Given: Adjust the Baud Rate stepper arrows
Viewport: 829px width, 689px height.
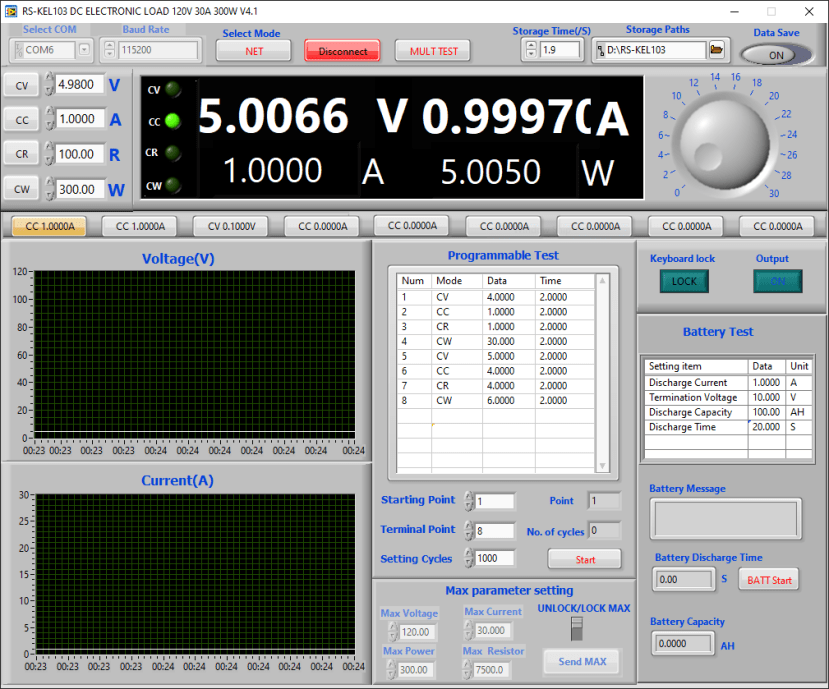Looking at the screenshot, I should [x=109, y=50].
